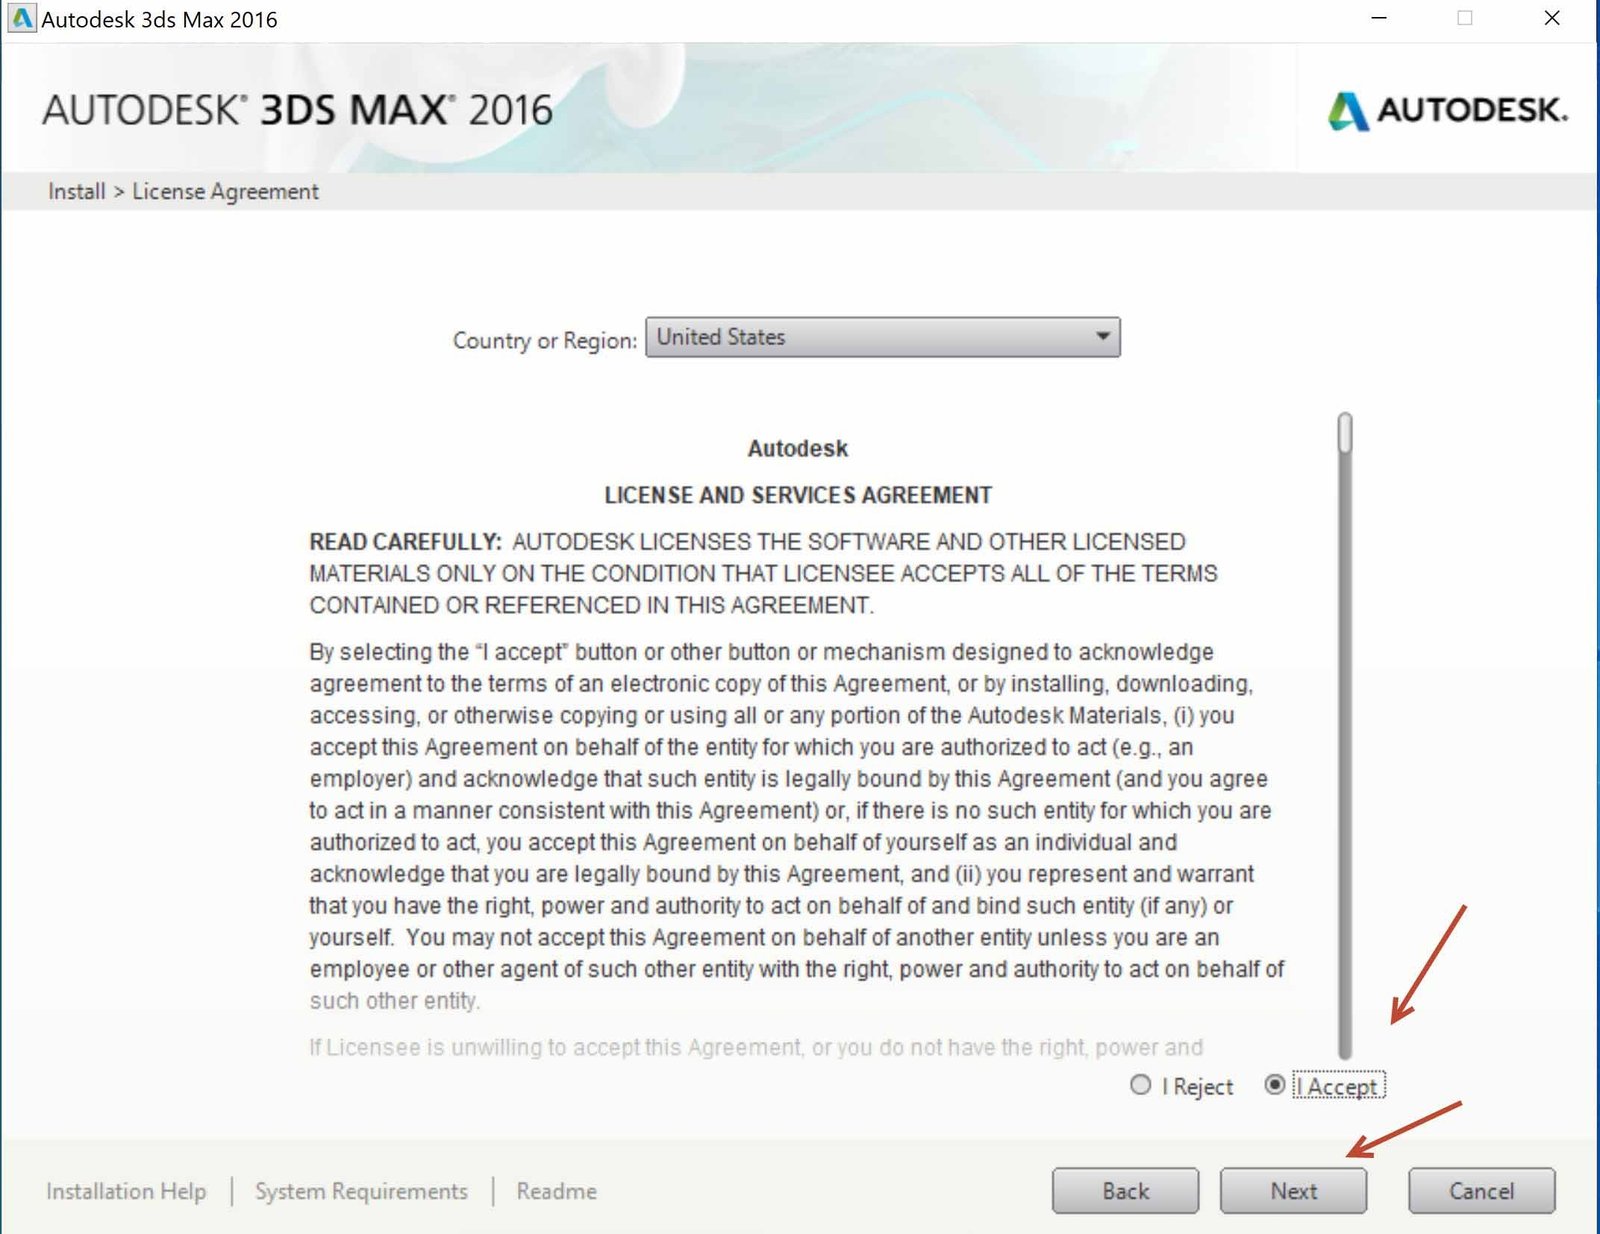Click the "Install" breadcrumb link
The height and width of the screenshot is (1234, 1600).
tap(76, 191)
